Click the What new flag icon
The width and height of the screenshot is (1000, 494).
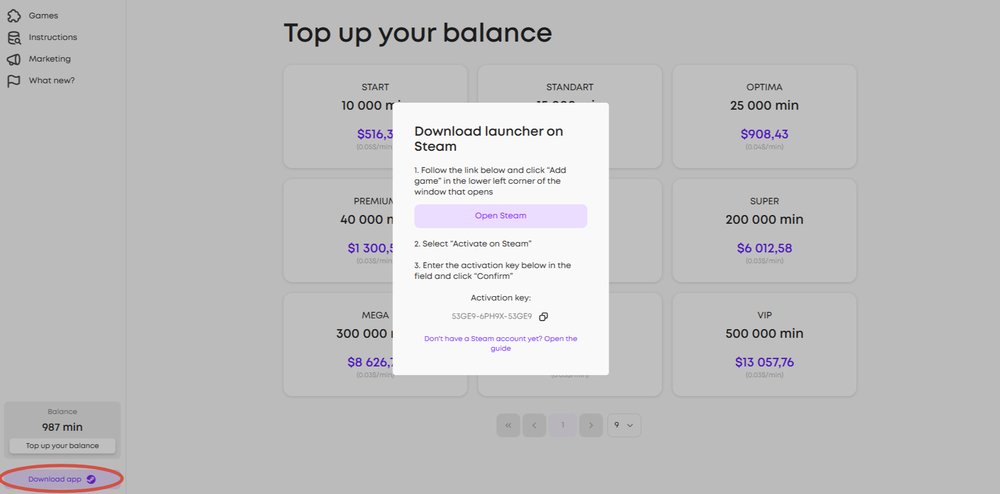(x=14, y=81)
